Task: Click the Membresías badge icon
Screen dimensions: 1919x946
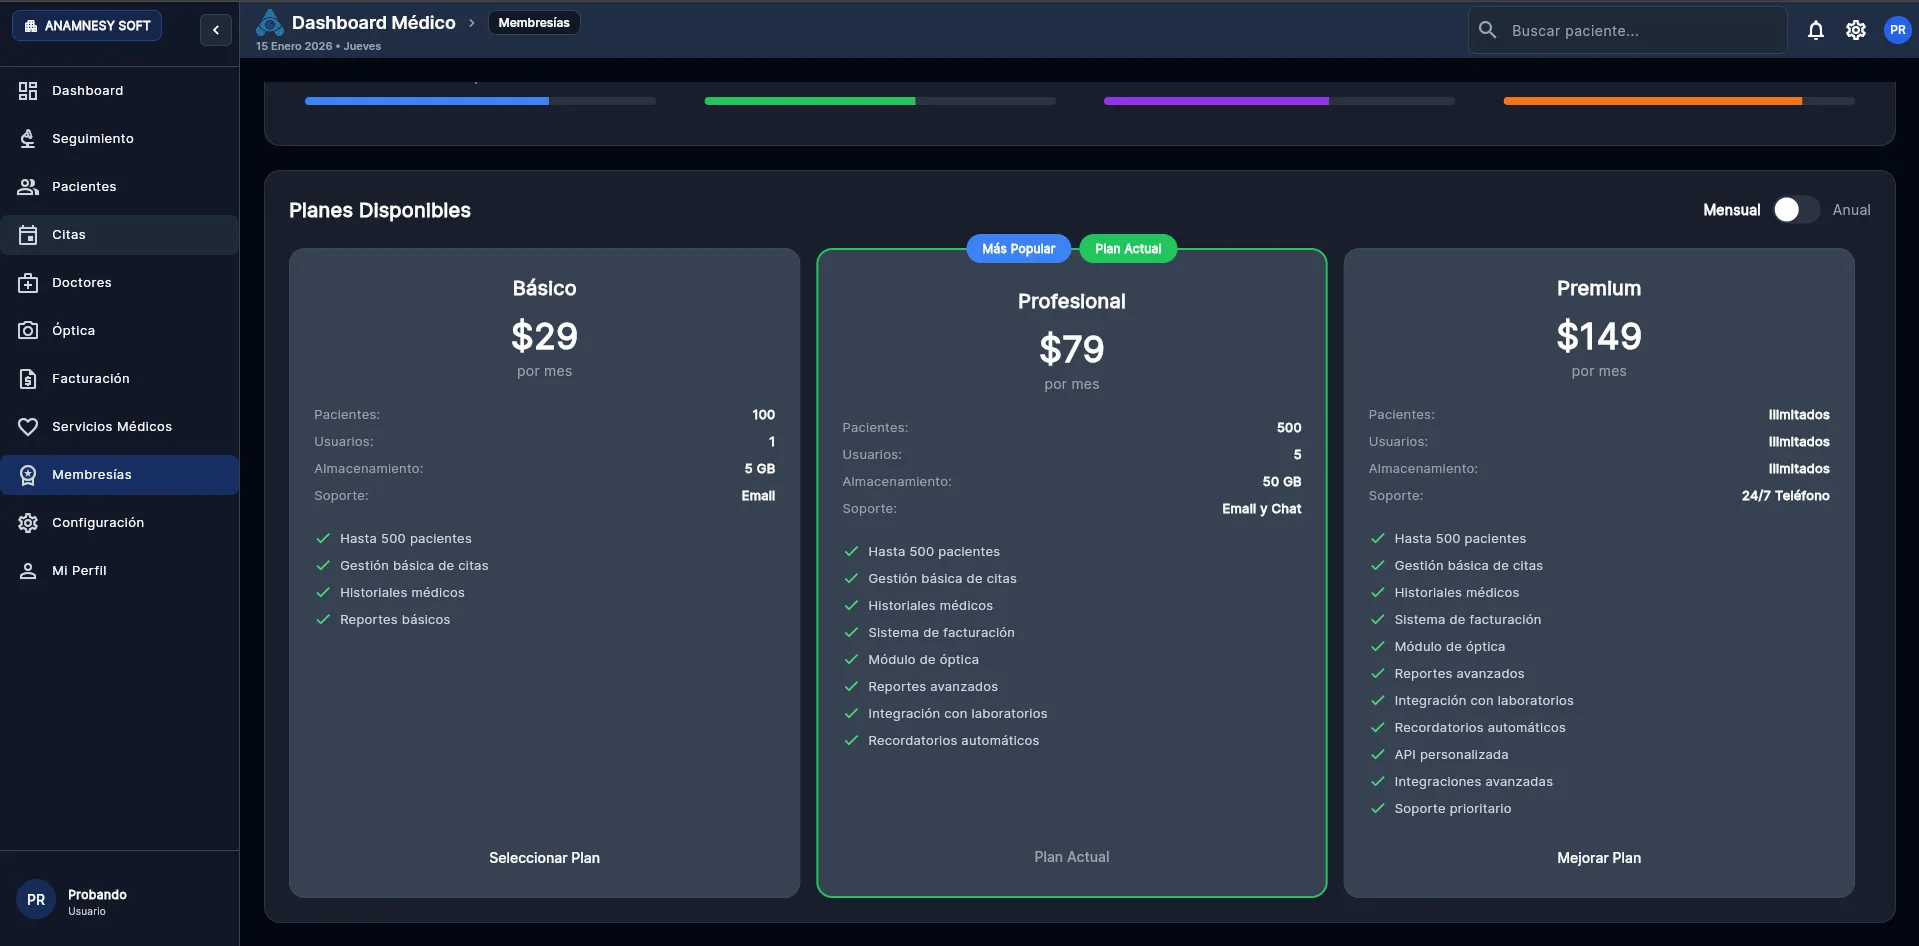Action: pyautogui.click(x=28, y=475)
